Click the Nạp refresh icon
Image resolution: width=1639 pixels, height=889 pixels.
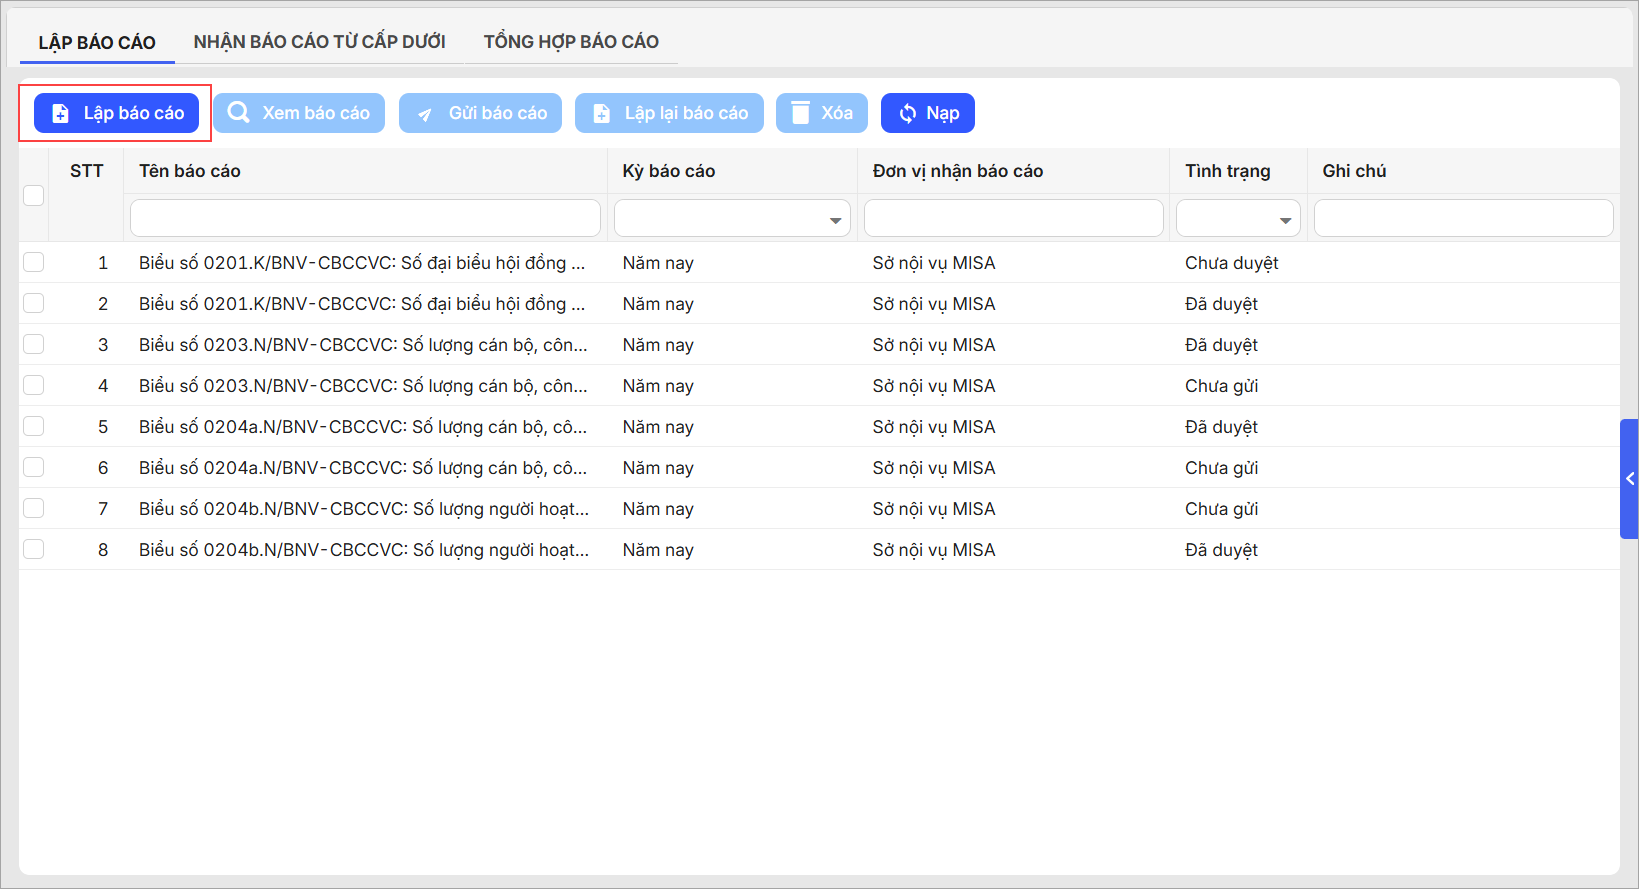[907, 114]
